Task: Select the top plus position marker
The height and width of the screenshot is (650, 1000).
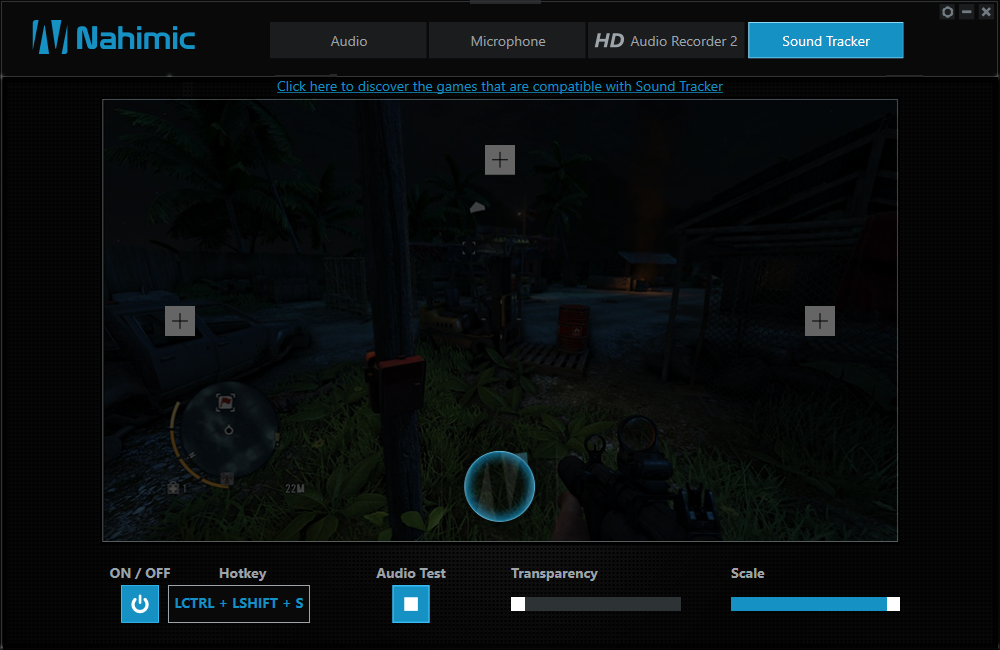Action: pos(500,160)
